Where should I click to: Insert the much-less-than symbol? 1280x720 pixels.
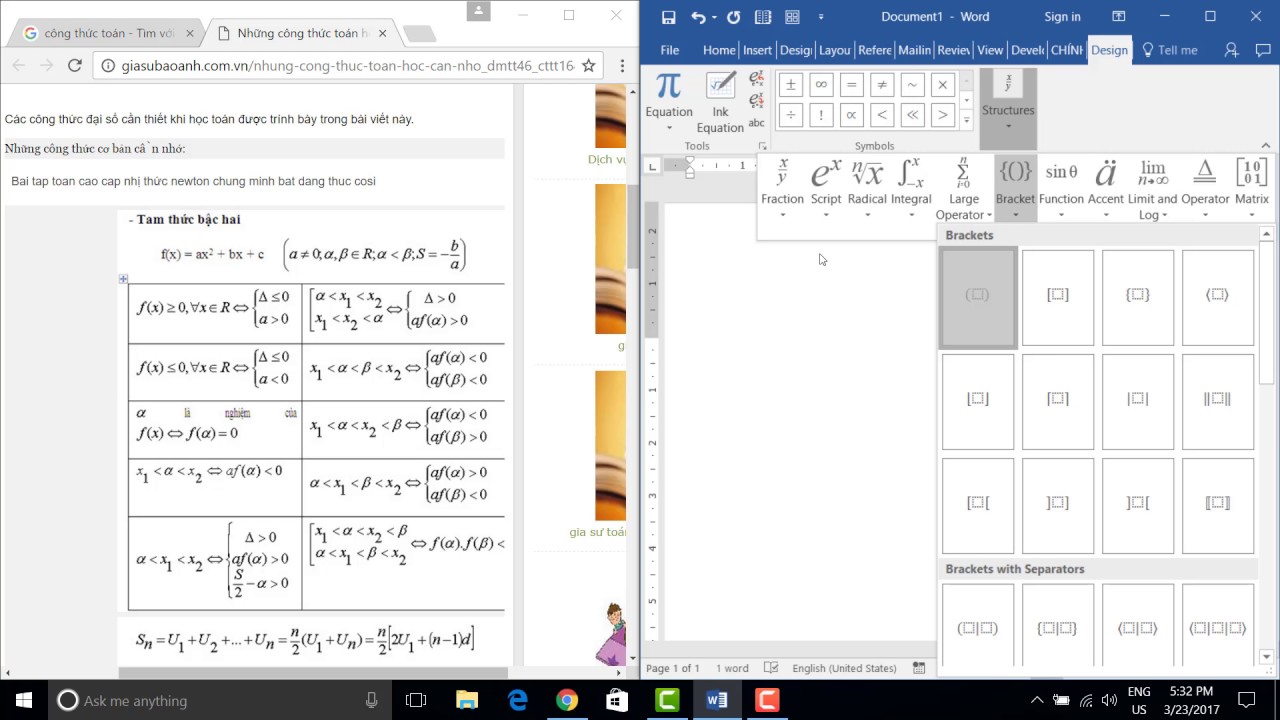coord(911,115)
